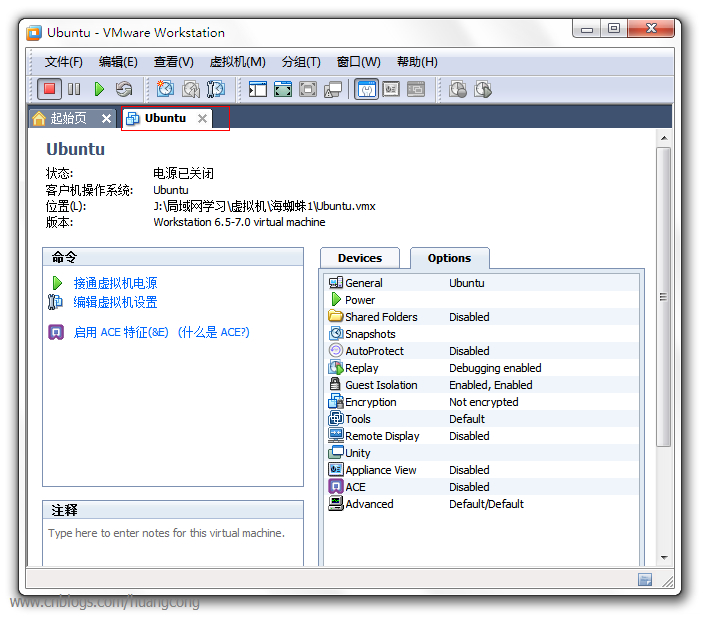Click the ACE icon beside 启用 ACE 特征
Screen dimensions: 706x620
coord(56,332)
